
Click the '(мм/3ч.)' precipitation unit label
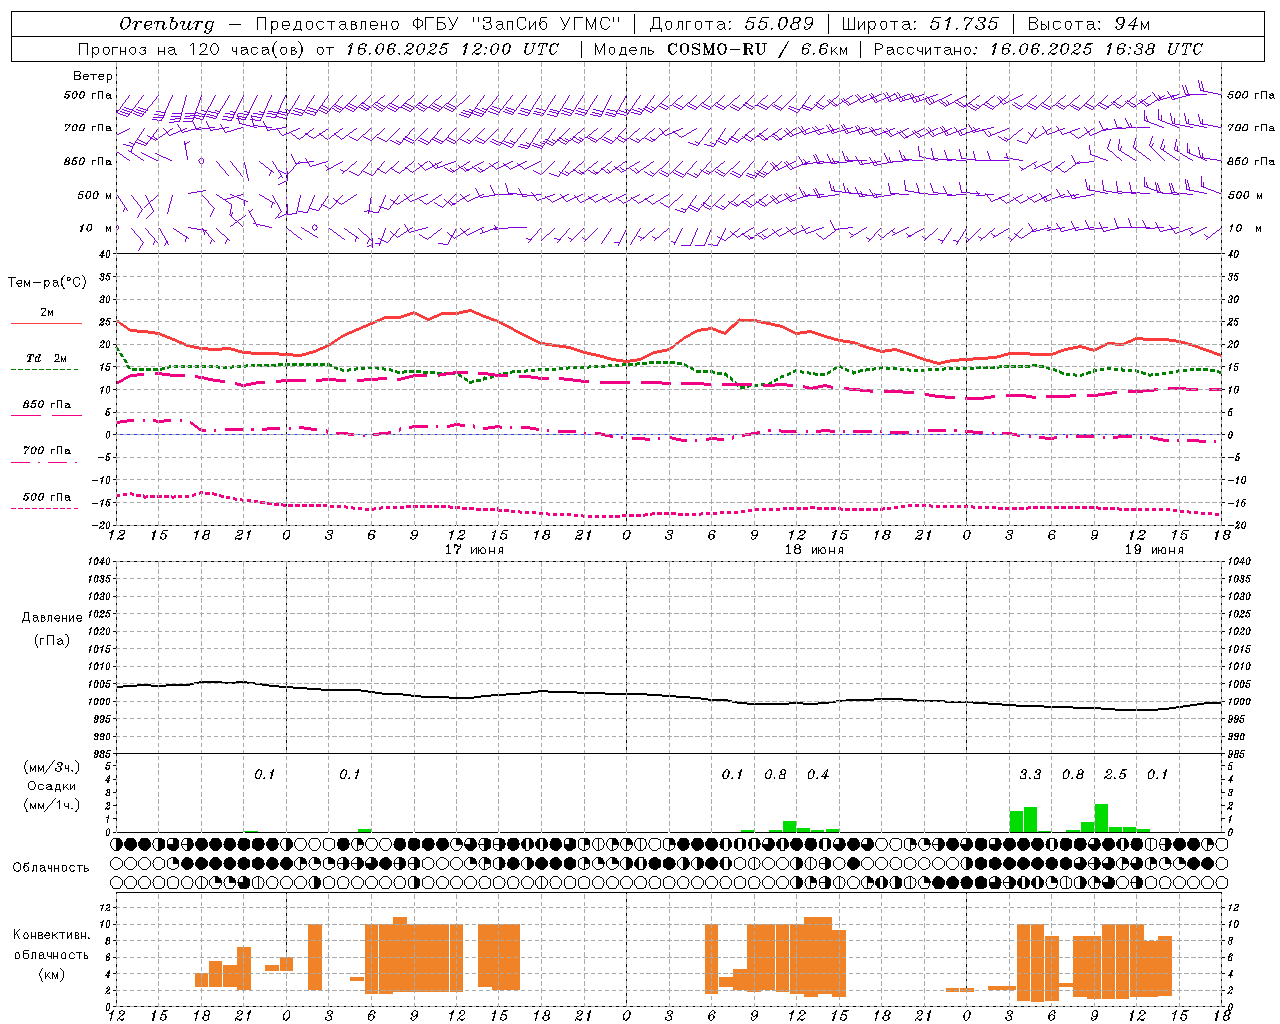50,767
